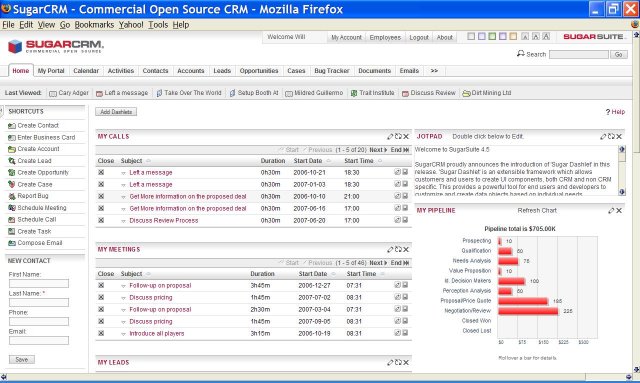Close the My Calls dashlet

tap(406, 136)
